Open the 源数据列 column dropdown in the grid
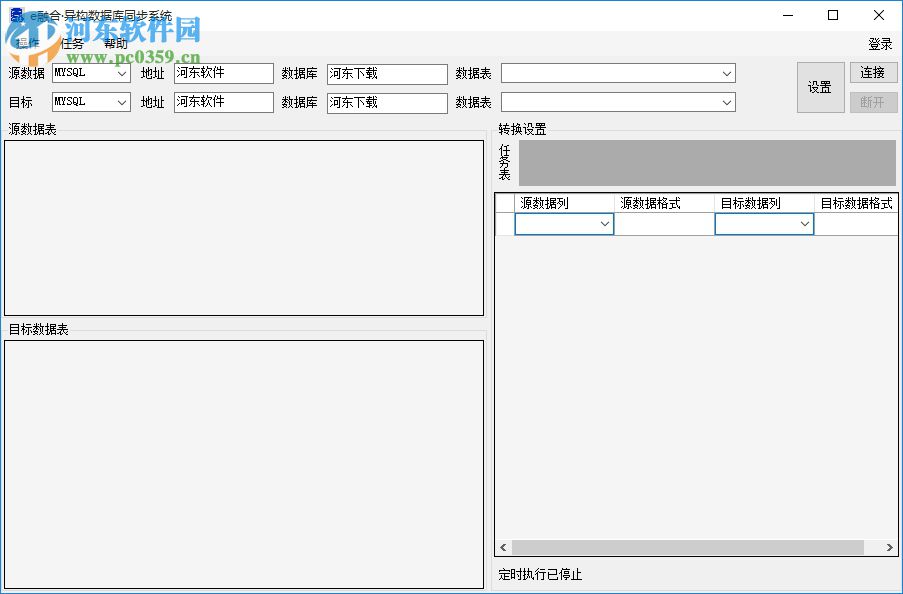The height and width of the screenshot is (594, 903). click(x=604, y=223)
